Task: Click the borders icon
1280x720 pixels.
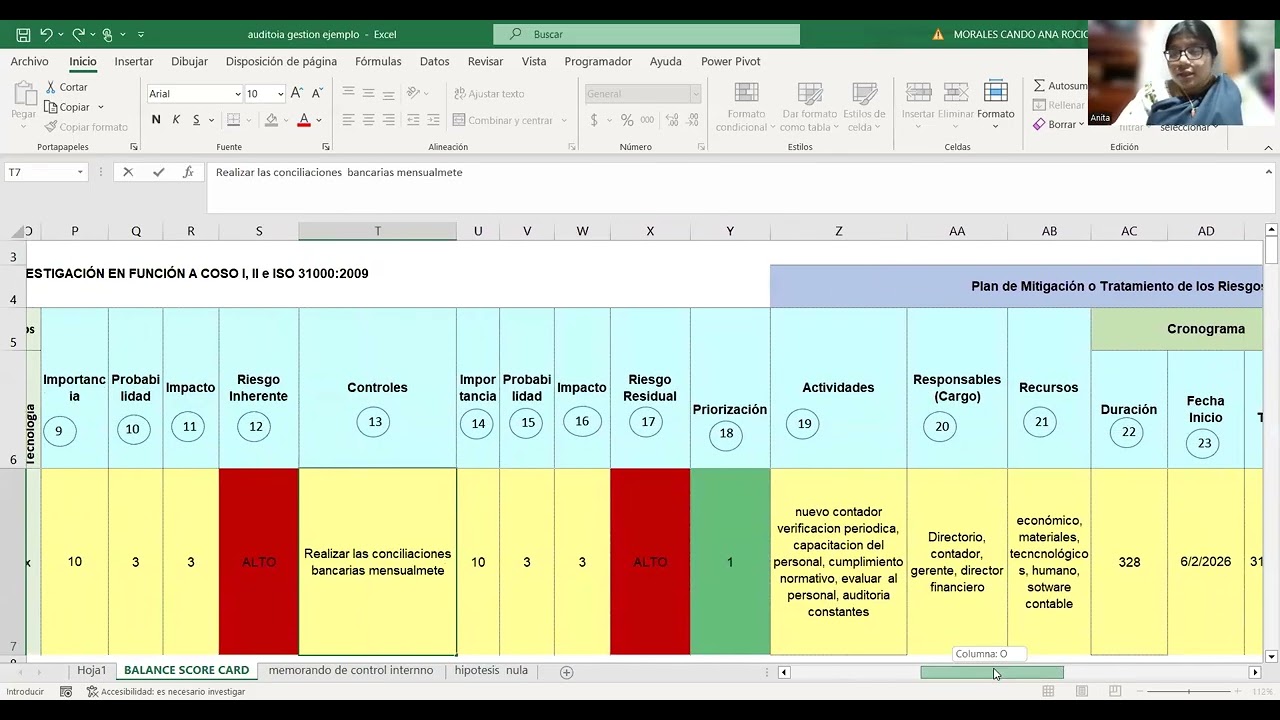Action: pos(233,120)
